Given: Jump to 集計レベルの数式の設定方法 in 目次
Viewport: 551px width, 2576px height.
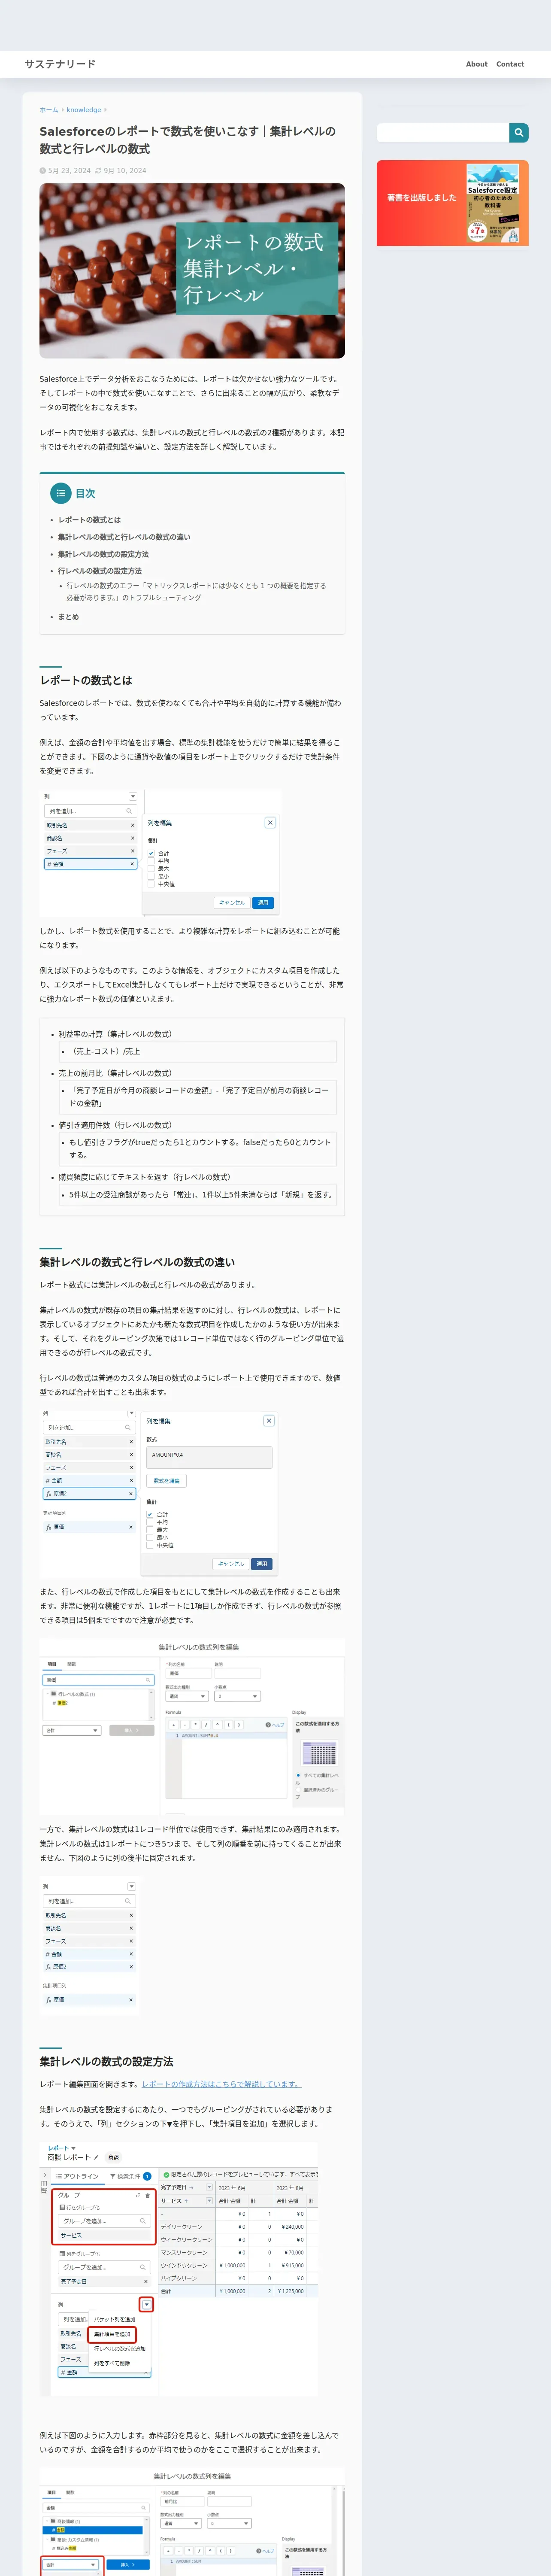Looking at the screenshot, I should tap(103, 554).
